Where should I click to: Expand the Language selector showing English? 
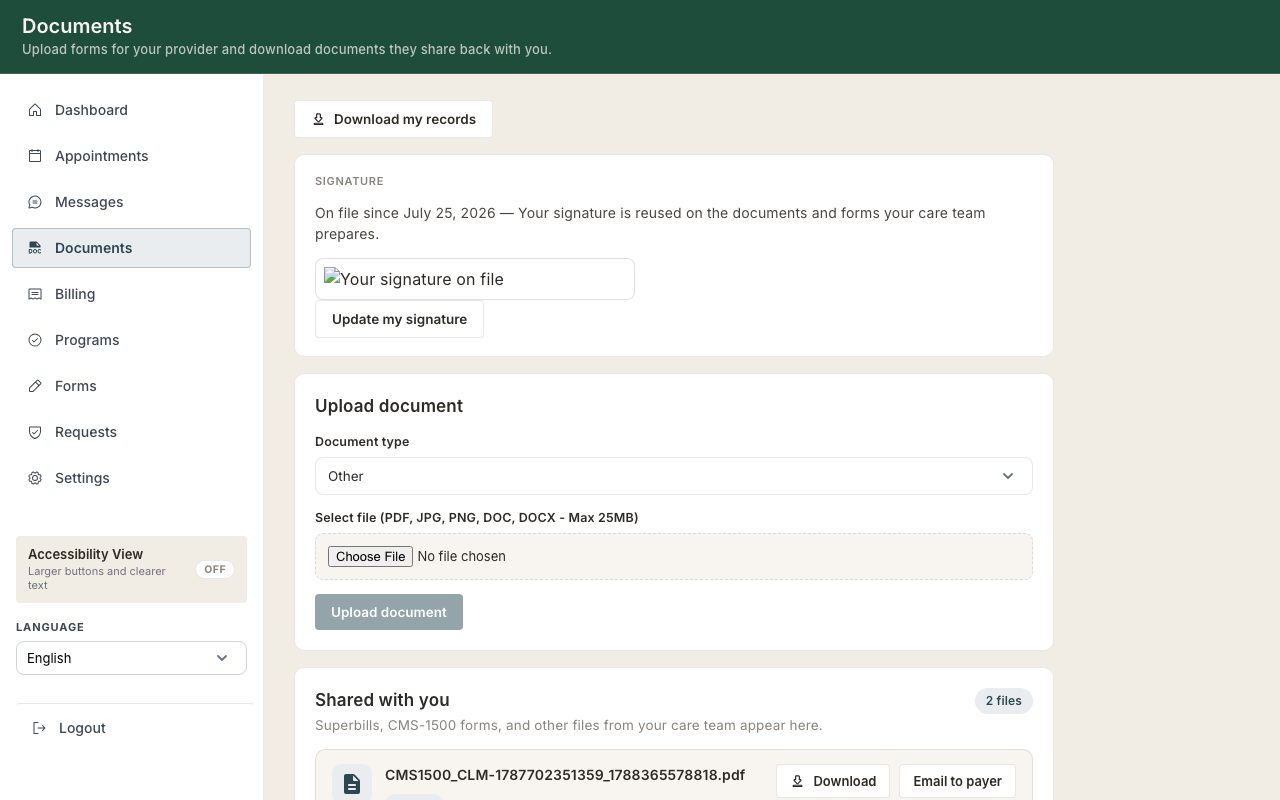coord(131,658)
